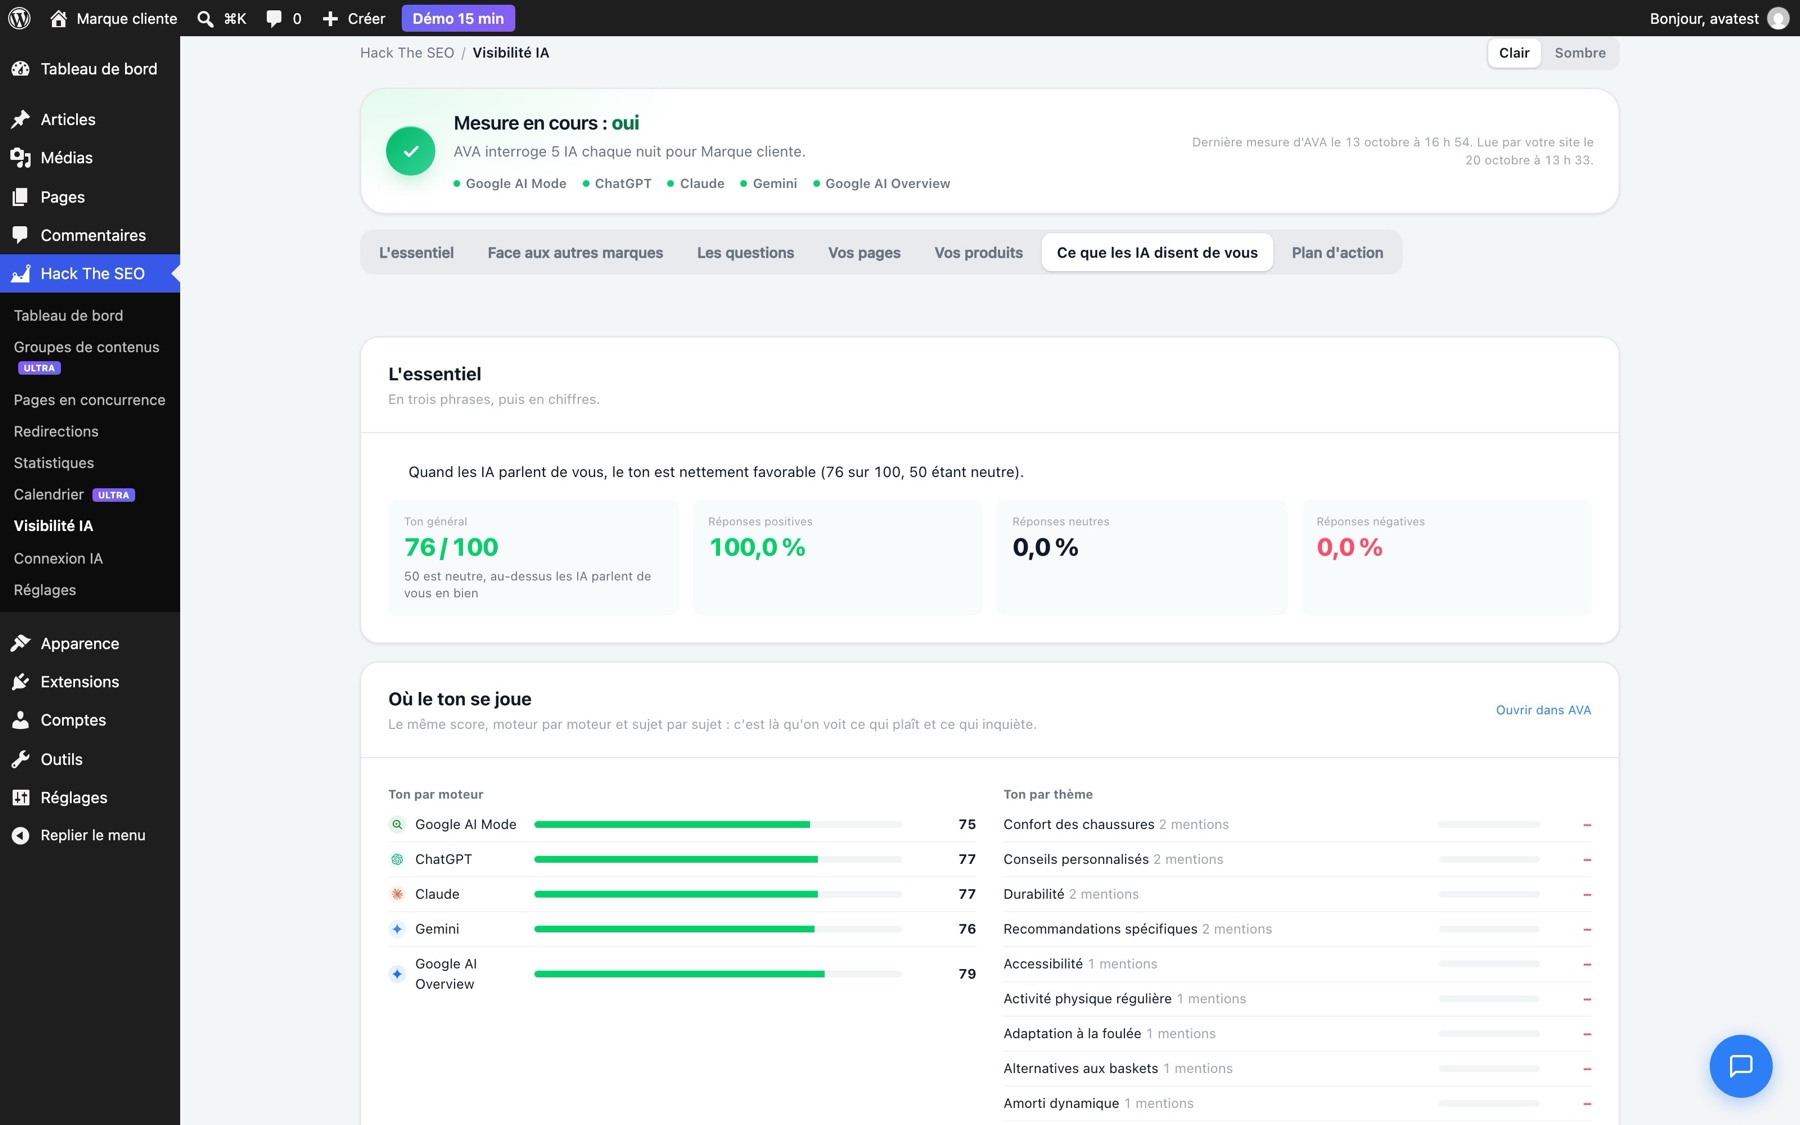Viewport: 1800px width, 1125px height.
Task: Click the Amorti dynamique theme row
Action: pyautogui.click(x=1297, y=1104)
